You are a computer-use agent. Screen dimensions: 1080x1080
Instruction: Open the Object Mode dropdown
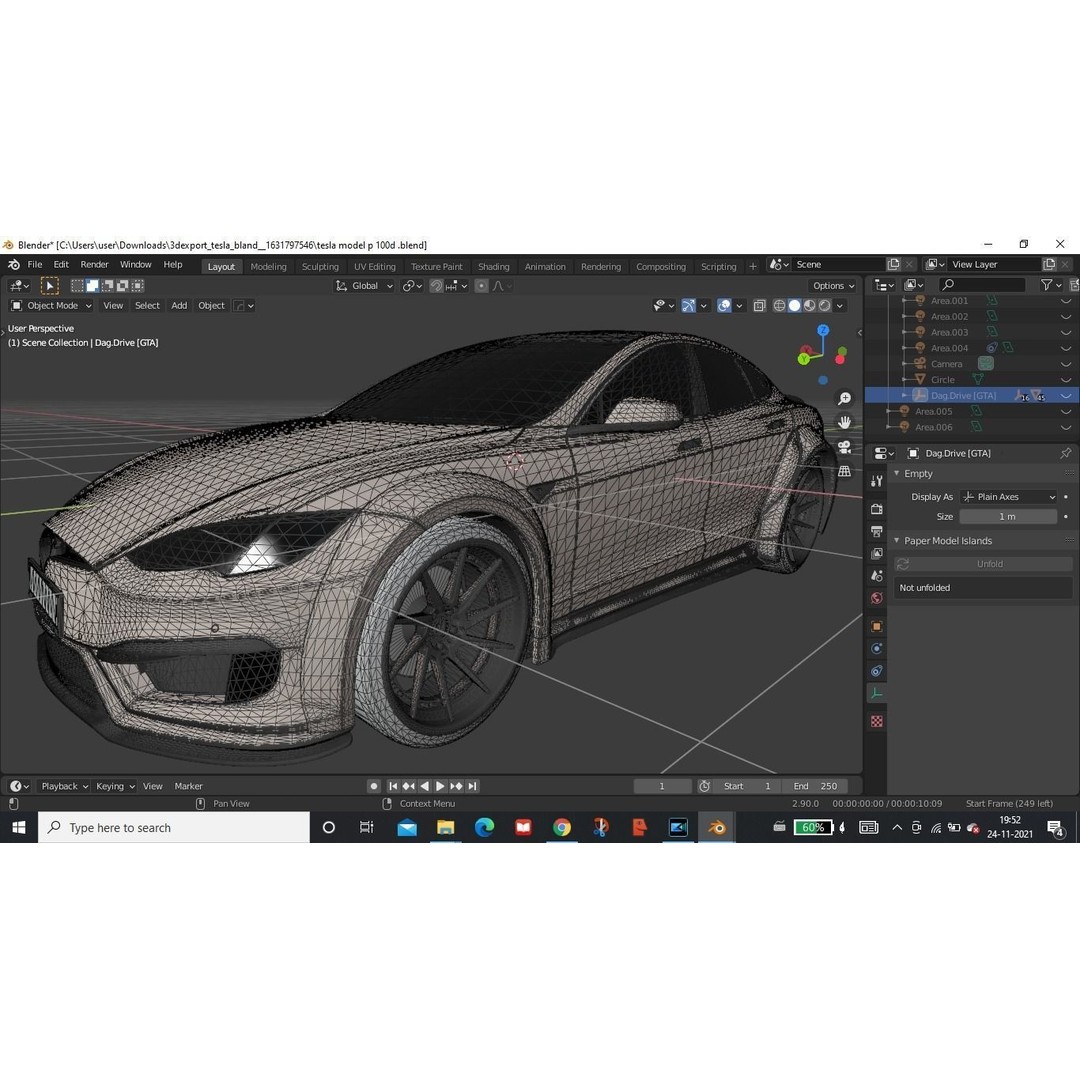pos(52,306)
